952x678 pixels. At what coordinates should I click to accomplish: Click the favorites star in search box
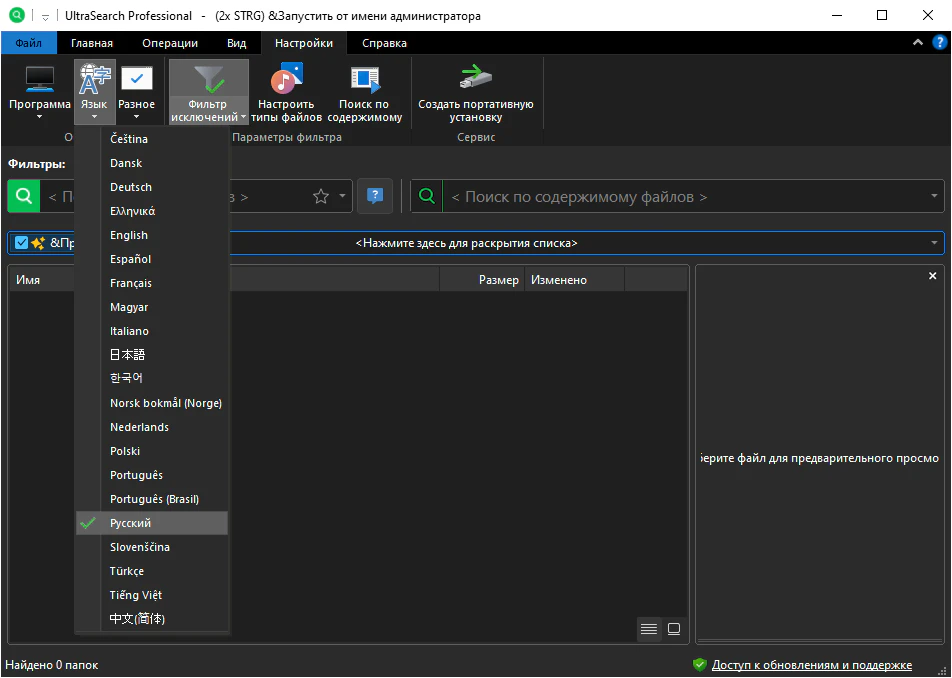tap(321, 197)
